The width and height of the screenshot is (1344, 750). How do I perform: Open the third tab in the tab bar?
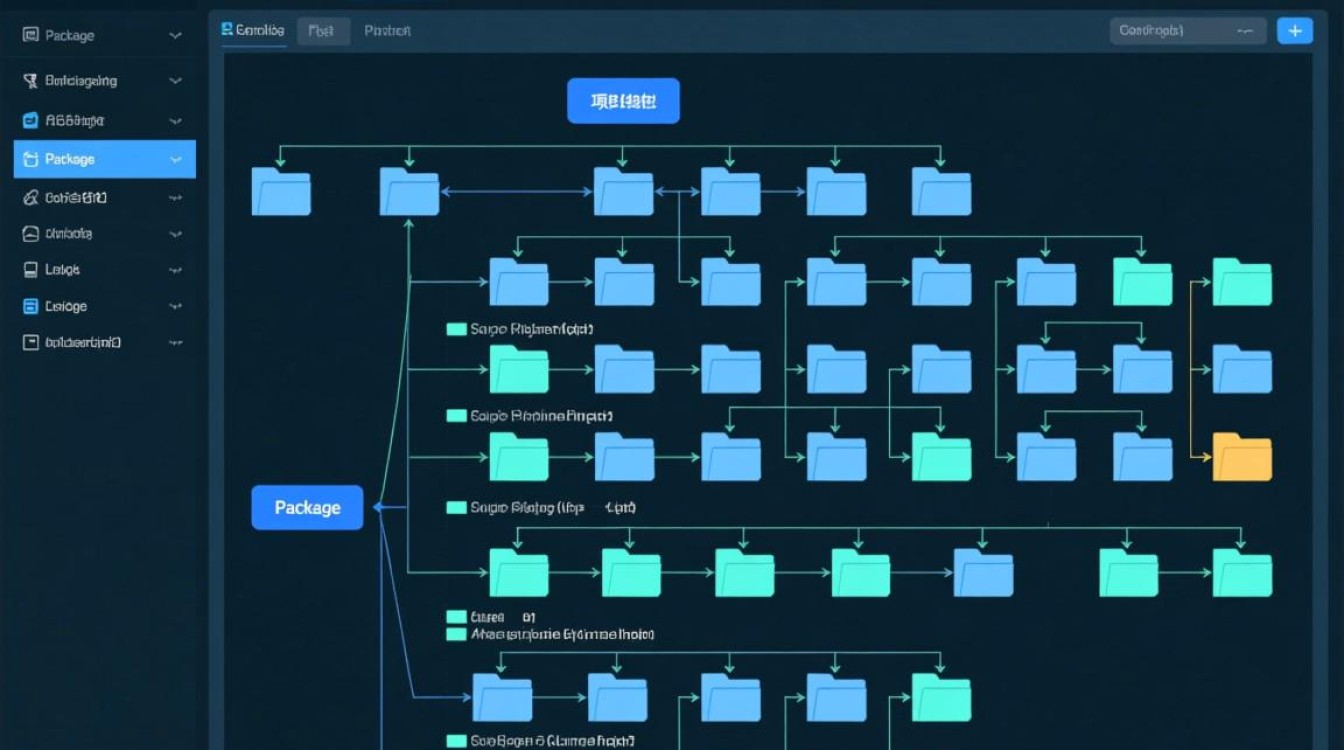pyautogui.click(x=387, y=31)
